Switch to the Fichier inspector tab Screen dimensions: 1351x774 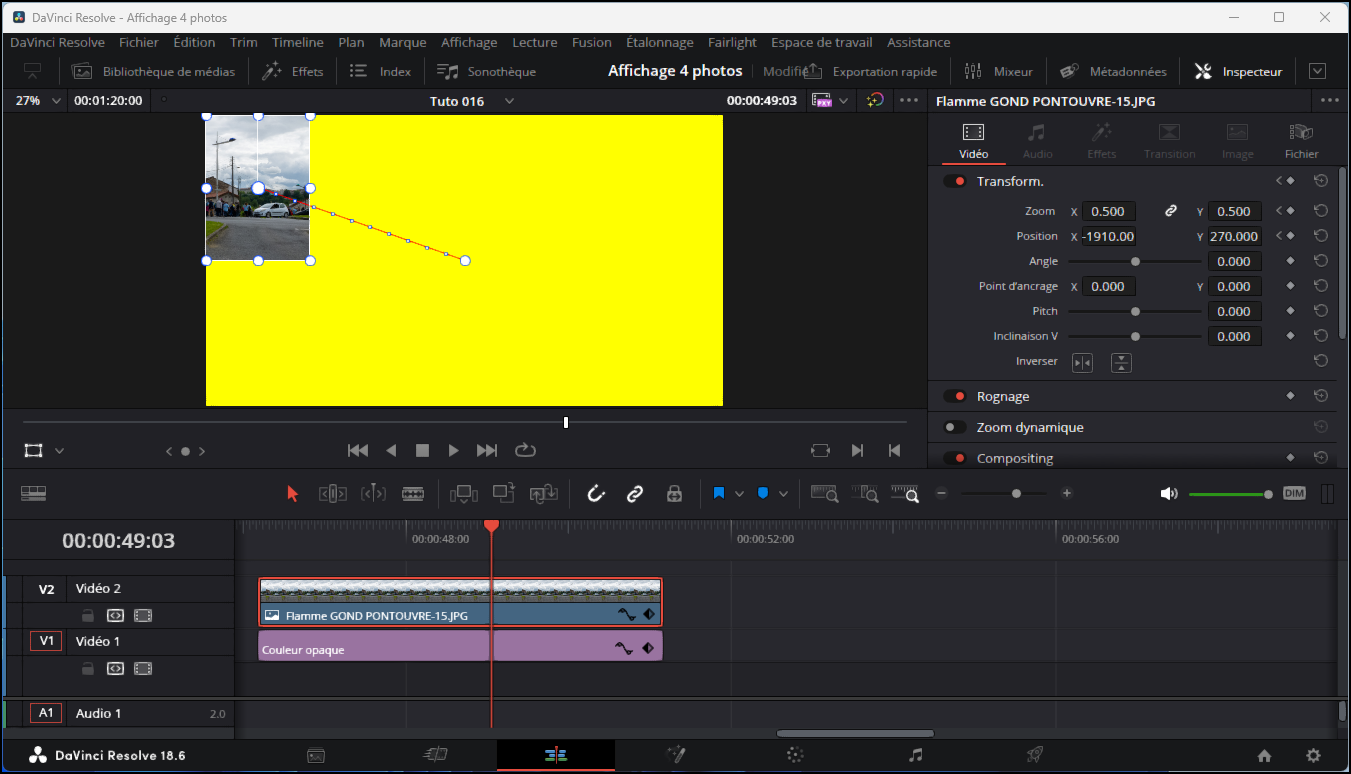tap(1301, 141)
